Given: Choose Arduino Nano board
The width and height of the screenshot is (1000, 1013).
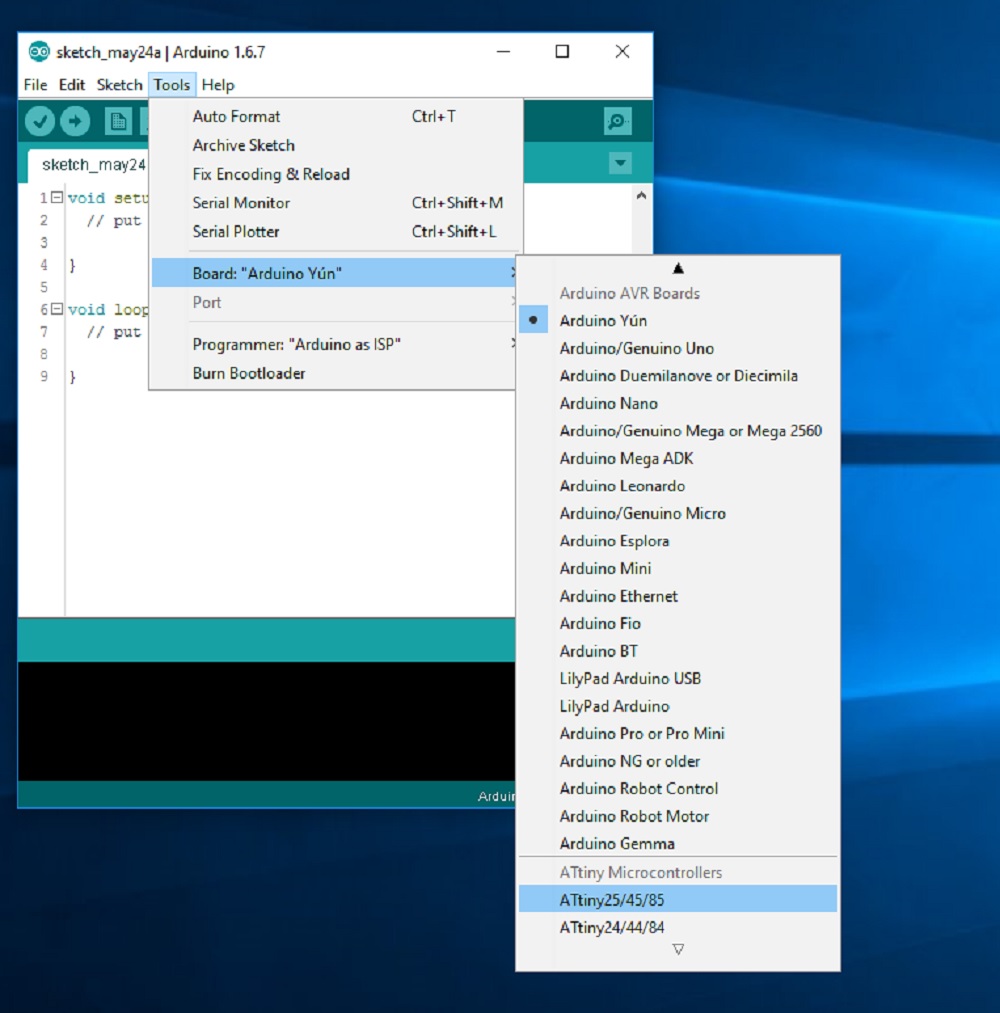Looking at the screenshot, I should pos(678,403).
